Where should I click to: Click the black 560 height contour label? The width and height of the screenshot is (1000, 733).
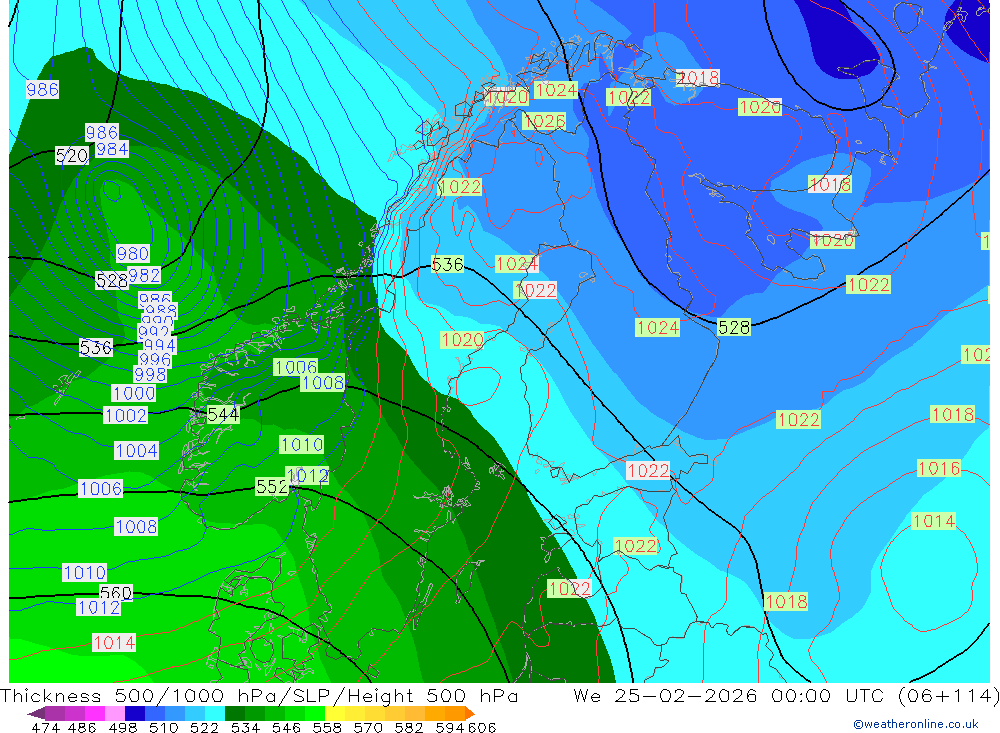click(116, 593)
